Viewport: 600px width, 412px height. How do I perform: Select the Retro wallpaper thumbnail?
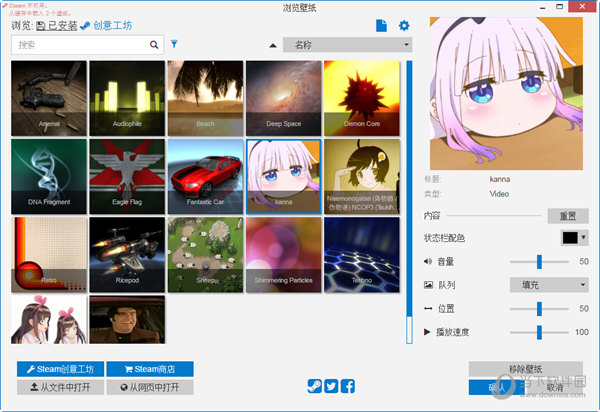click(49, 255)
